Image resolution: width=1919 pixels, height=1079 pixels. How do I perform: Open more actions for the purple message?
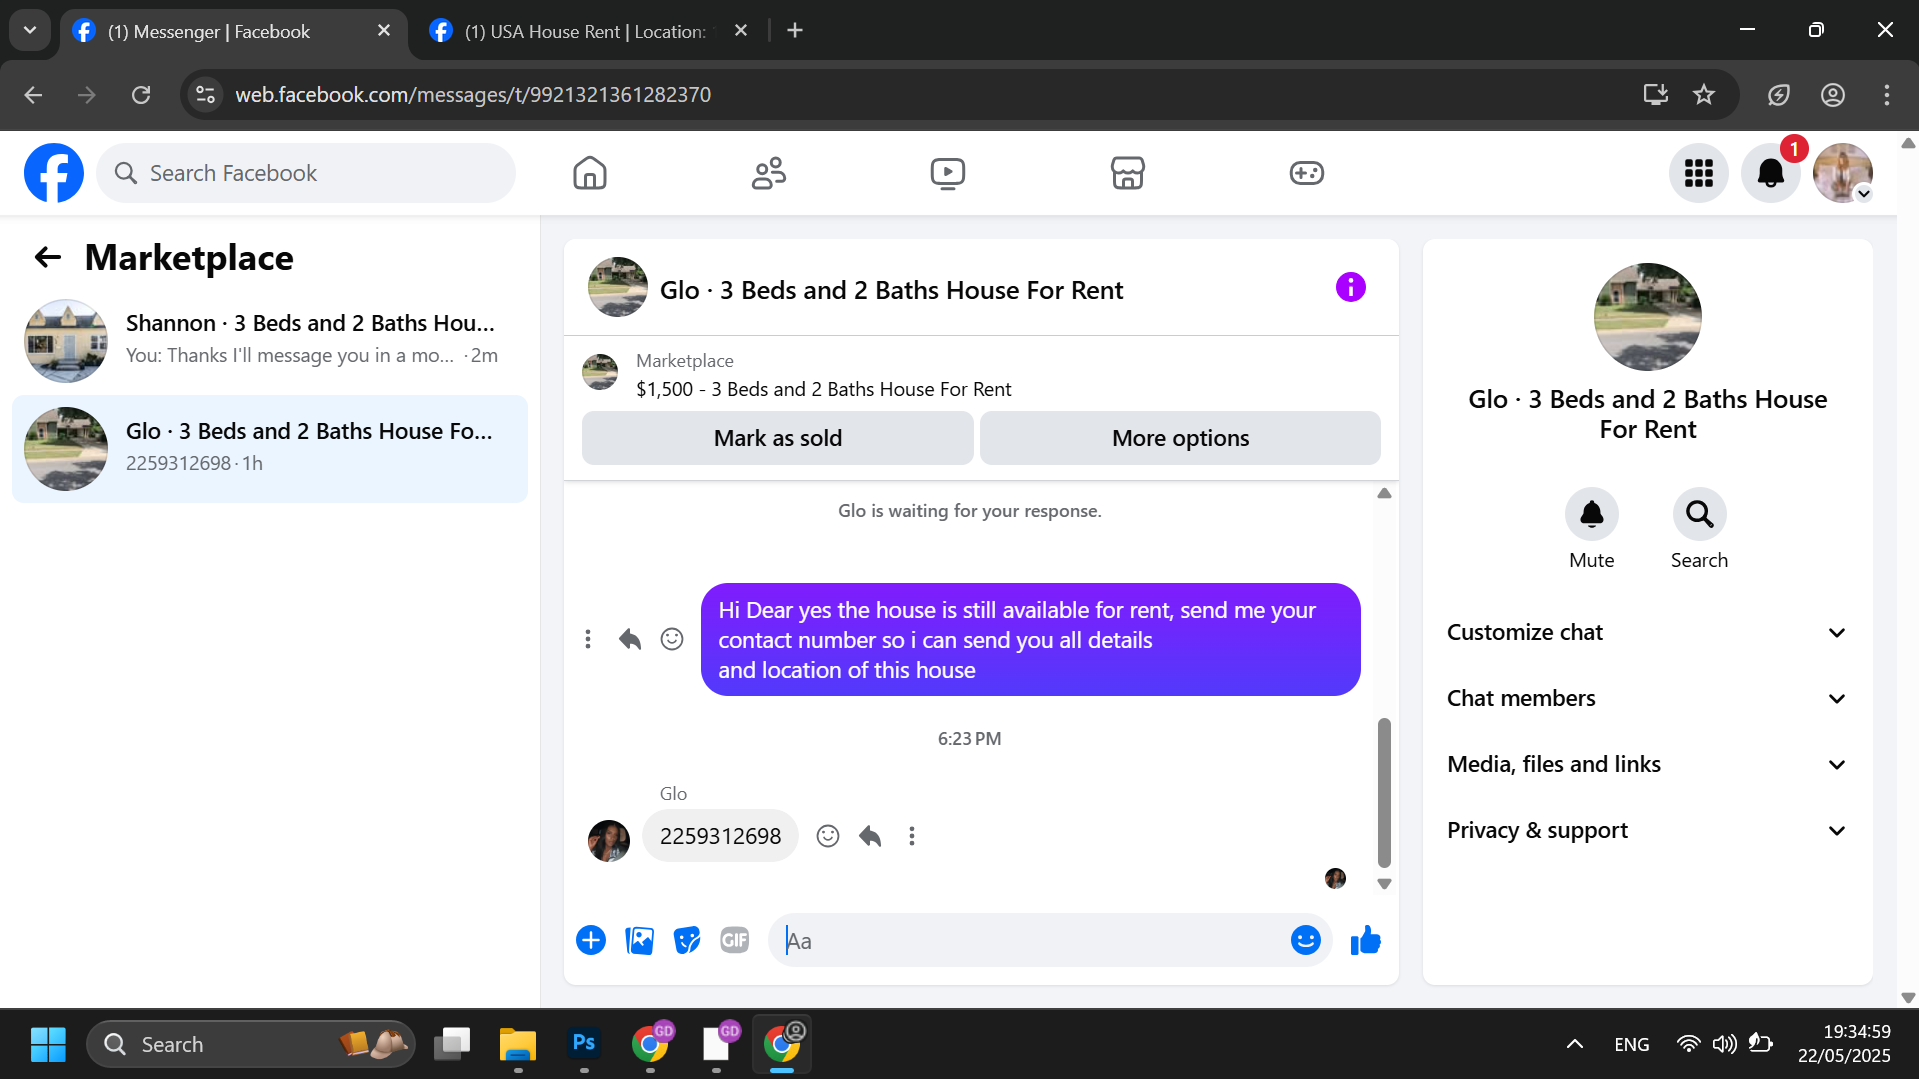pyautogui.click(x=588, y=639)
